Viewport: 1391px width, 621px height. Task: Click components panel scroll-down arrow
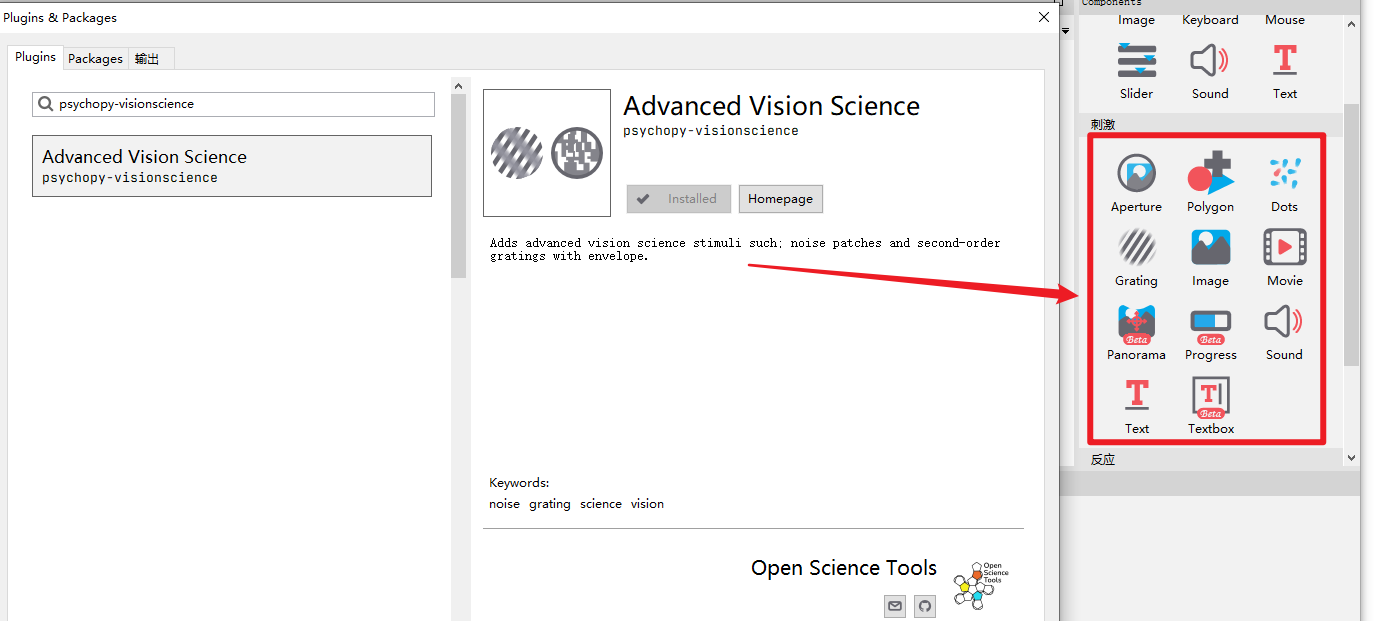(1352, 458)
